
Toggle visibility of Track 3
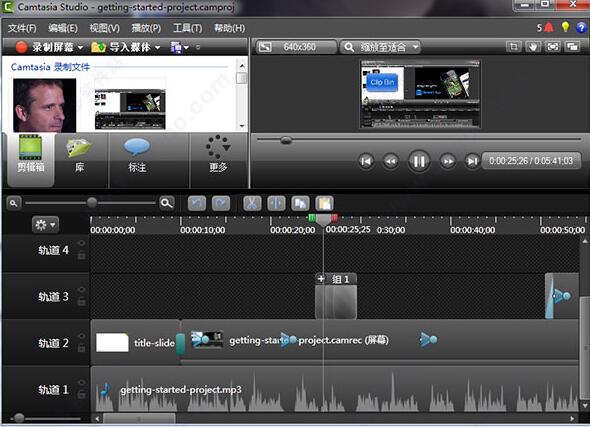(81, 290)
